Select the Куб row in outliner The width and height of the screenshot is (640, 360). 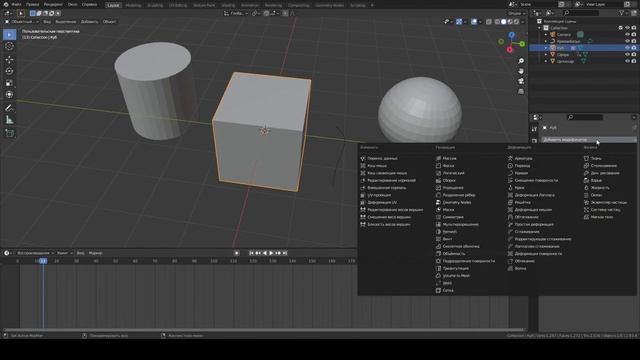point(584,48)
